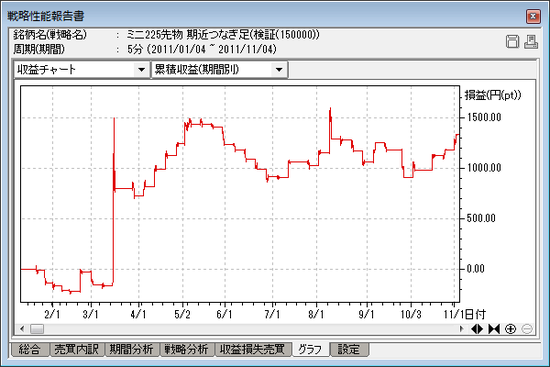Click the 損益(円(pt)) axis title
Screen dimensions: 550x367
[x=493, y=95]
